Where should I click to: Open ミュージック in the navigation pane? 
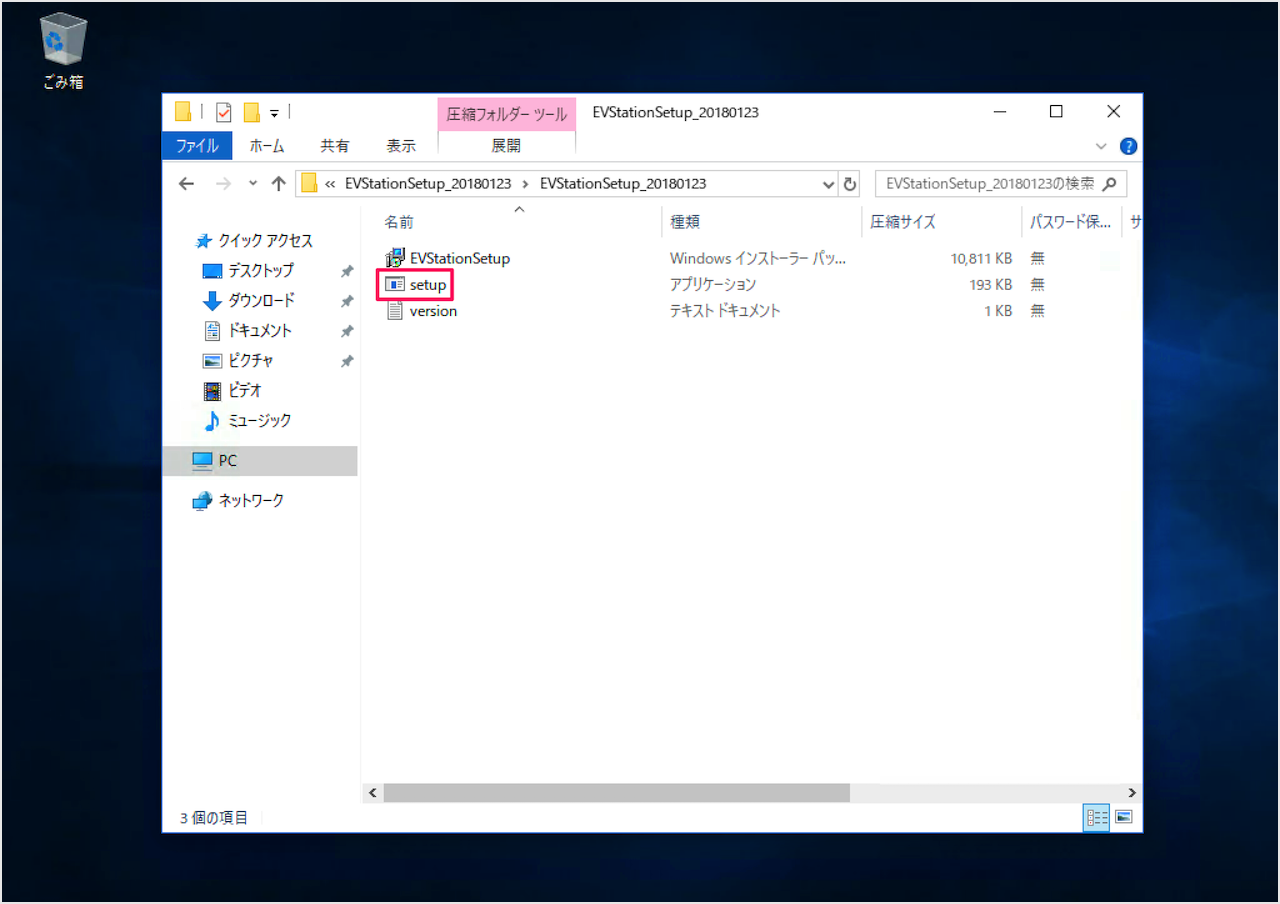(247, 421)
